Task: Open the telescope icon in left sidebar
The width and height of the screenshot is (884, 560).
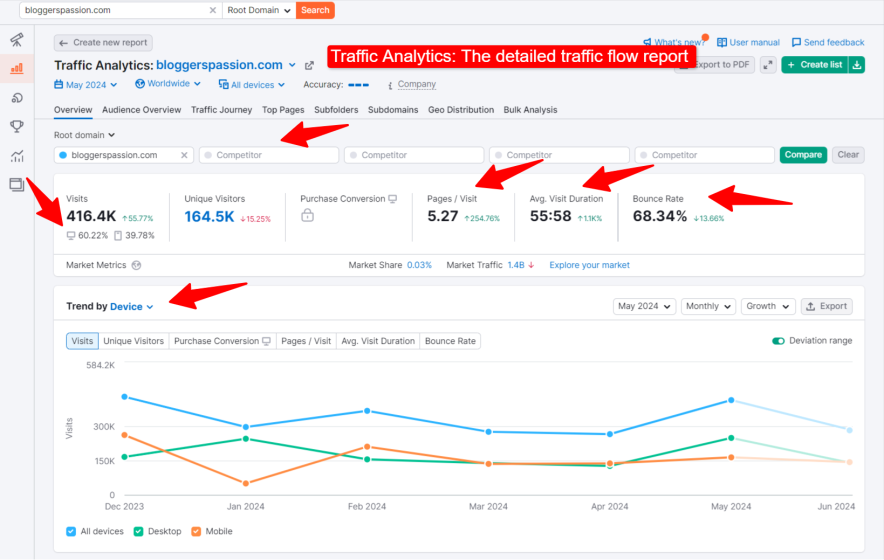Action: pos(17,39)
